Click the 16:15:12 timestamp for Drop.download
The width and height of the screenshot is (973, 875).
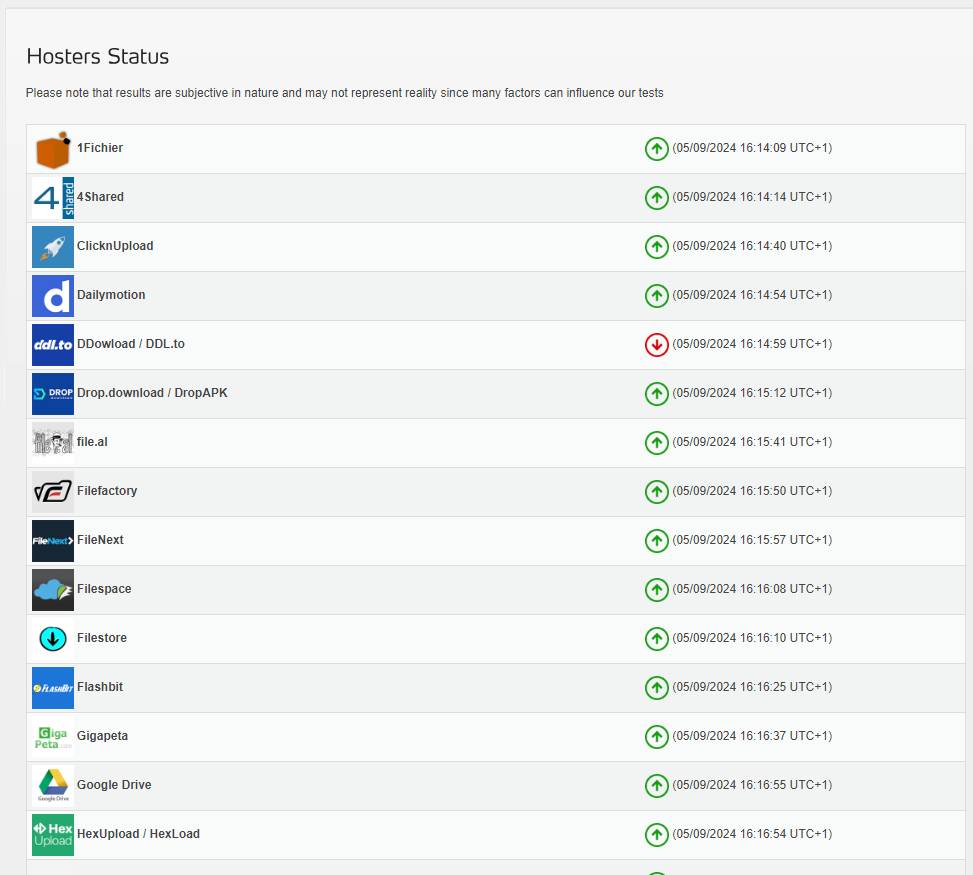(752, 393)
